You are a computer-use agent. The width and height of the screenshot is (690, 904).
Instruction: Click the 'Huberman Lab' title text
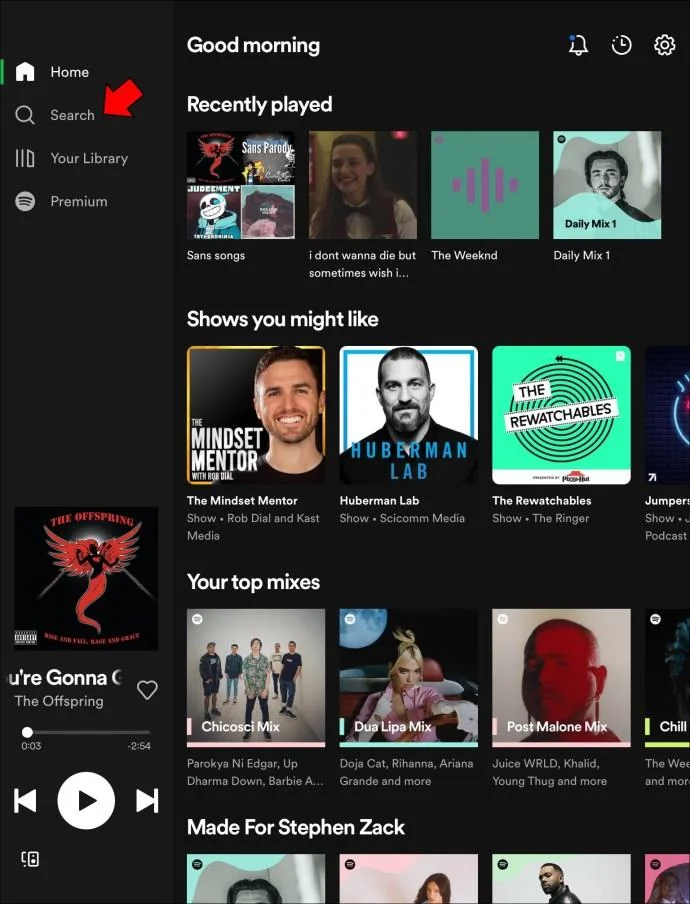[379, 500]
